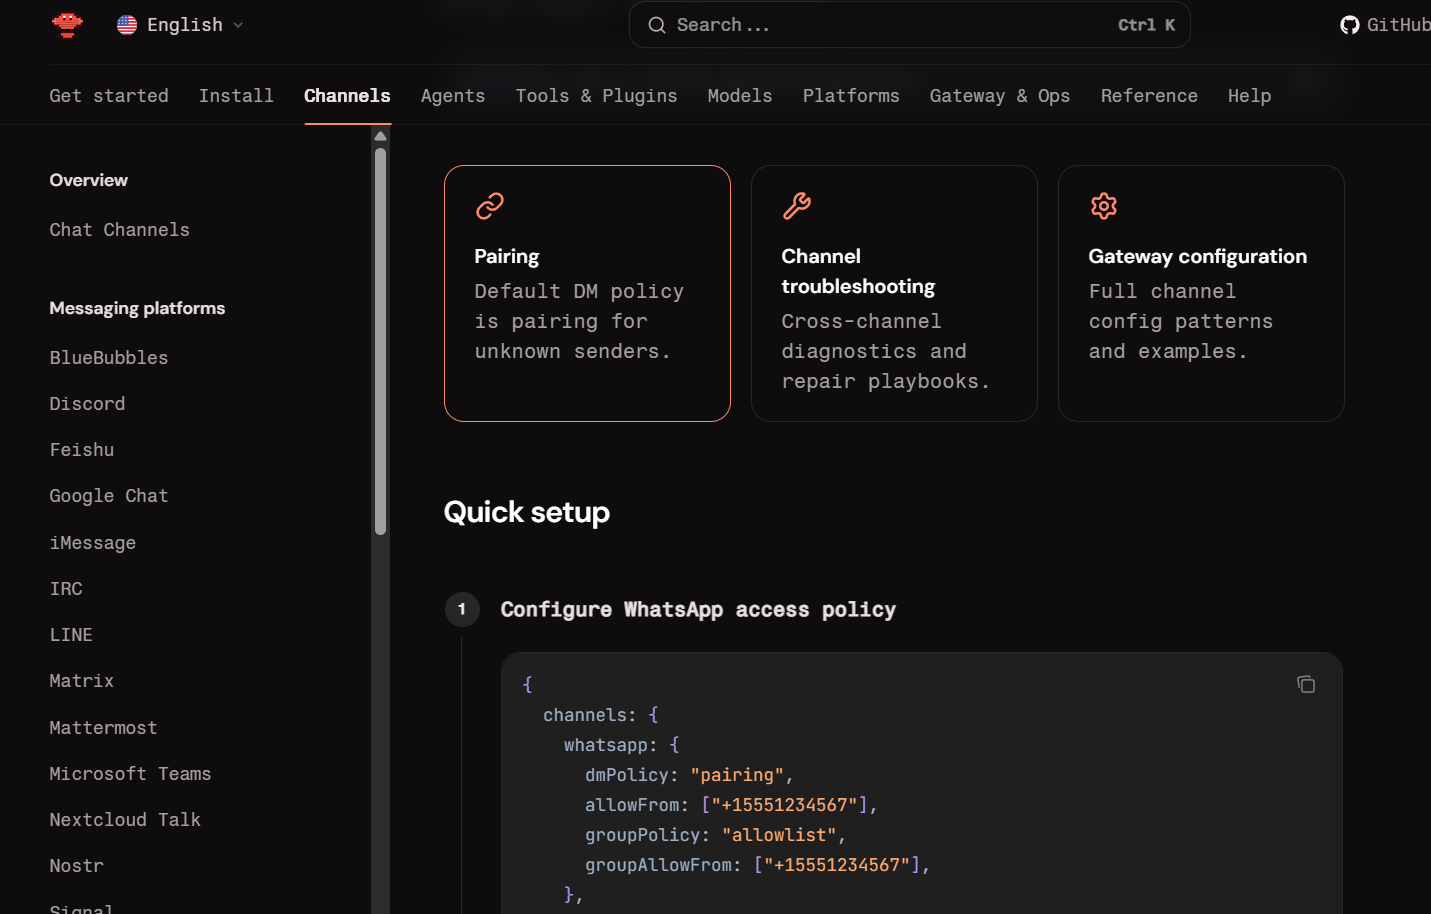1431x914 pixels.
Task: Click the groupPolicy "allowlist" code line
Action: tap(716, 835)
